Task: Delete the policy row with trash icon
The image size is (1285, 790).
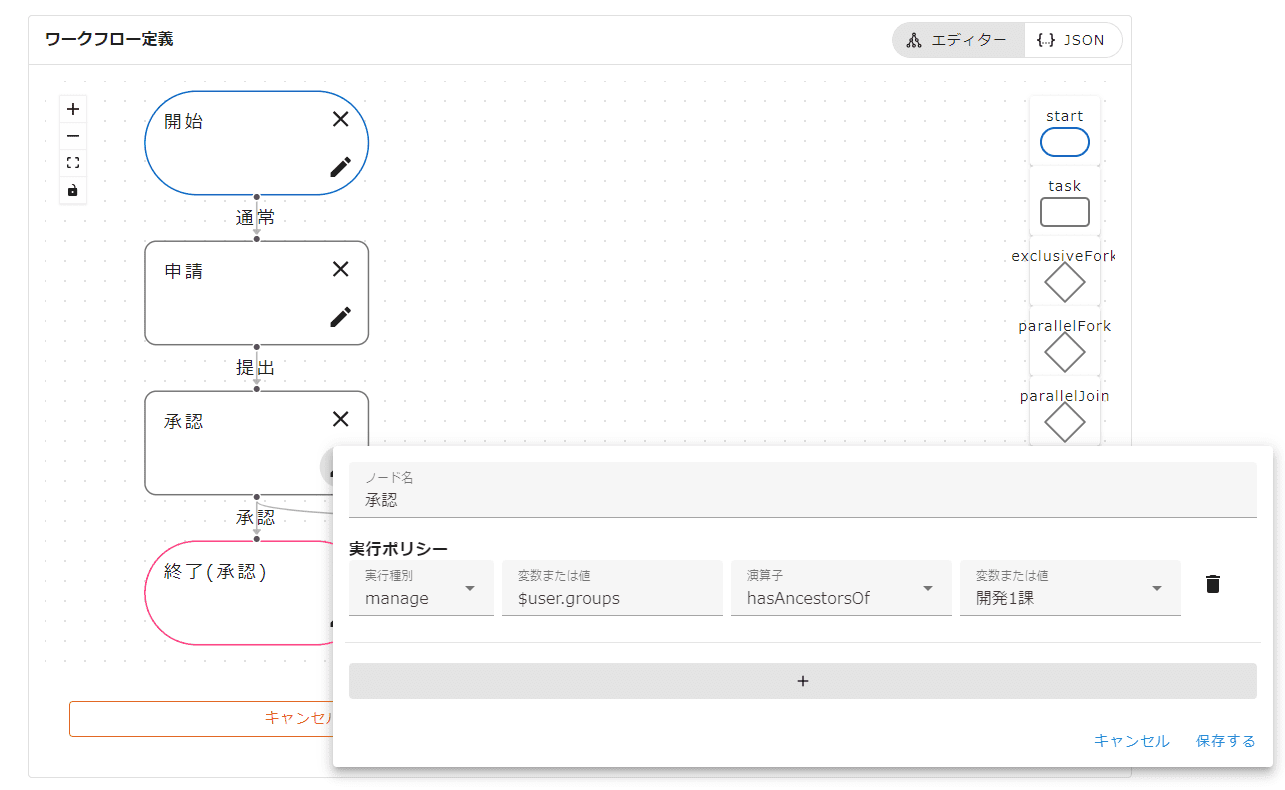Action: coord(1212,585)
